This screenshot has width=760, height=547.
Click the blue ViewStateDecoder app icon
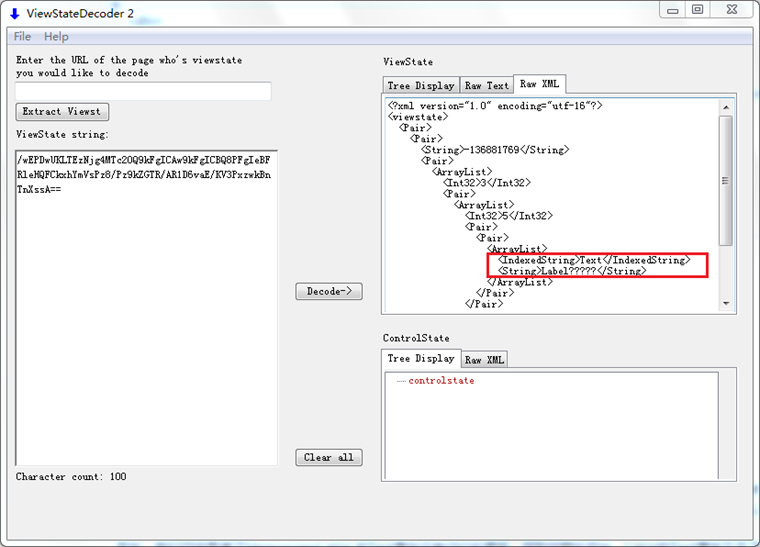pos(15,14)
